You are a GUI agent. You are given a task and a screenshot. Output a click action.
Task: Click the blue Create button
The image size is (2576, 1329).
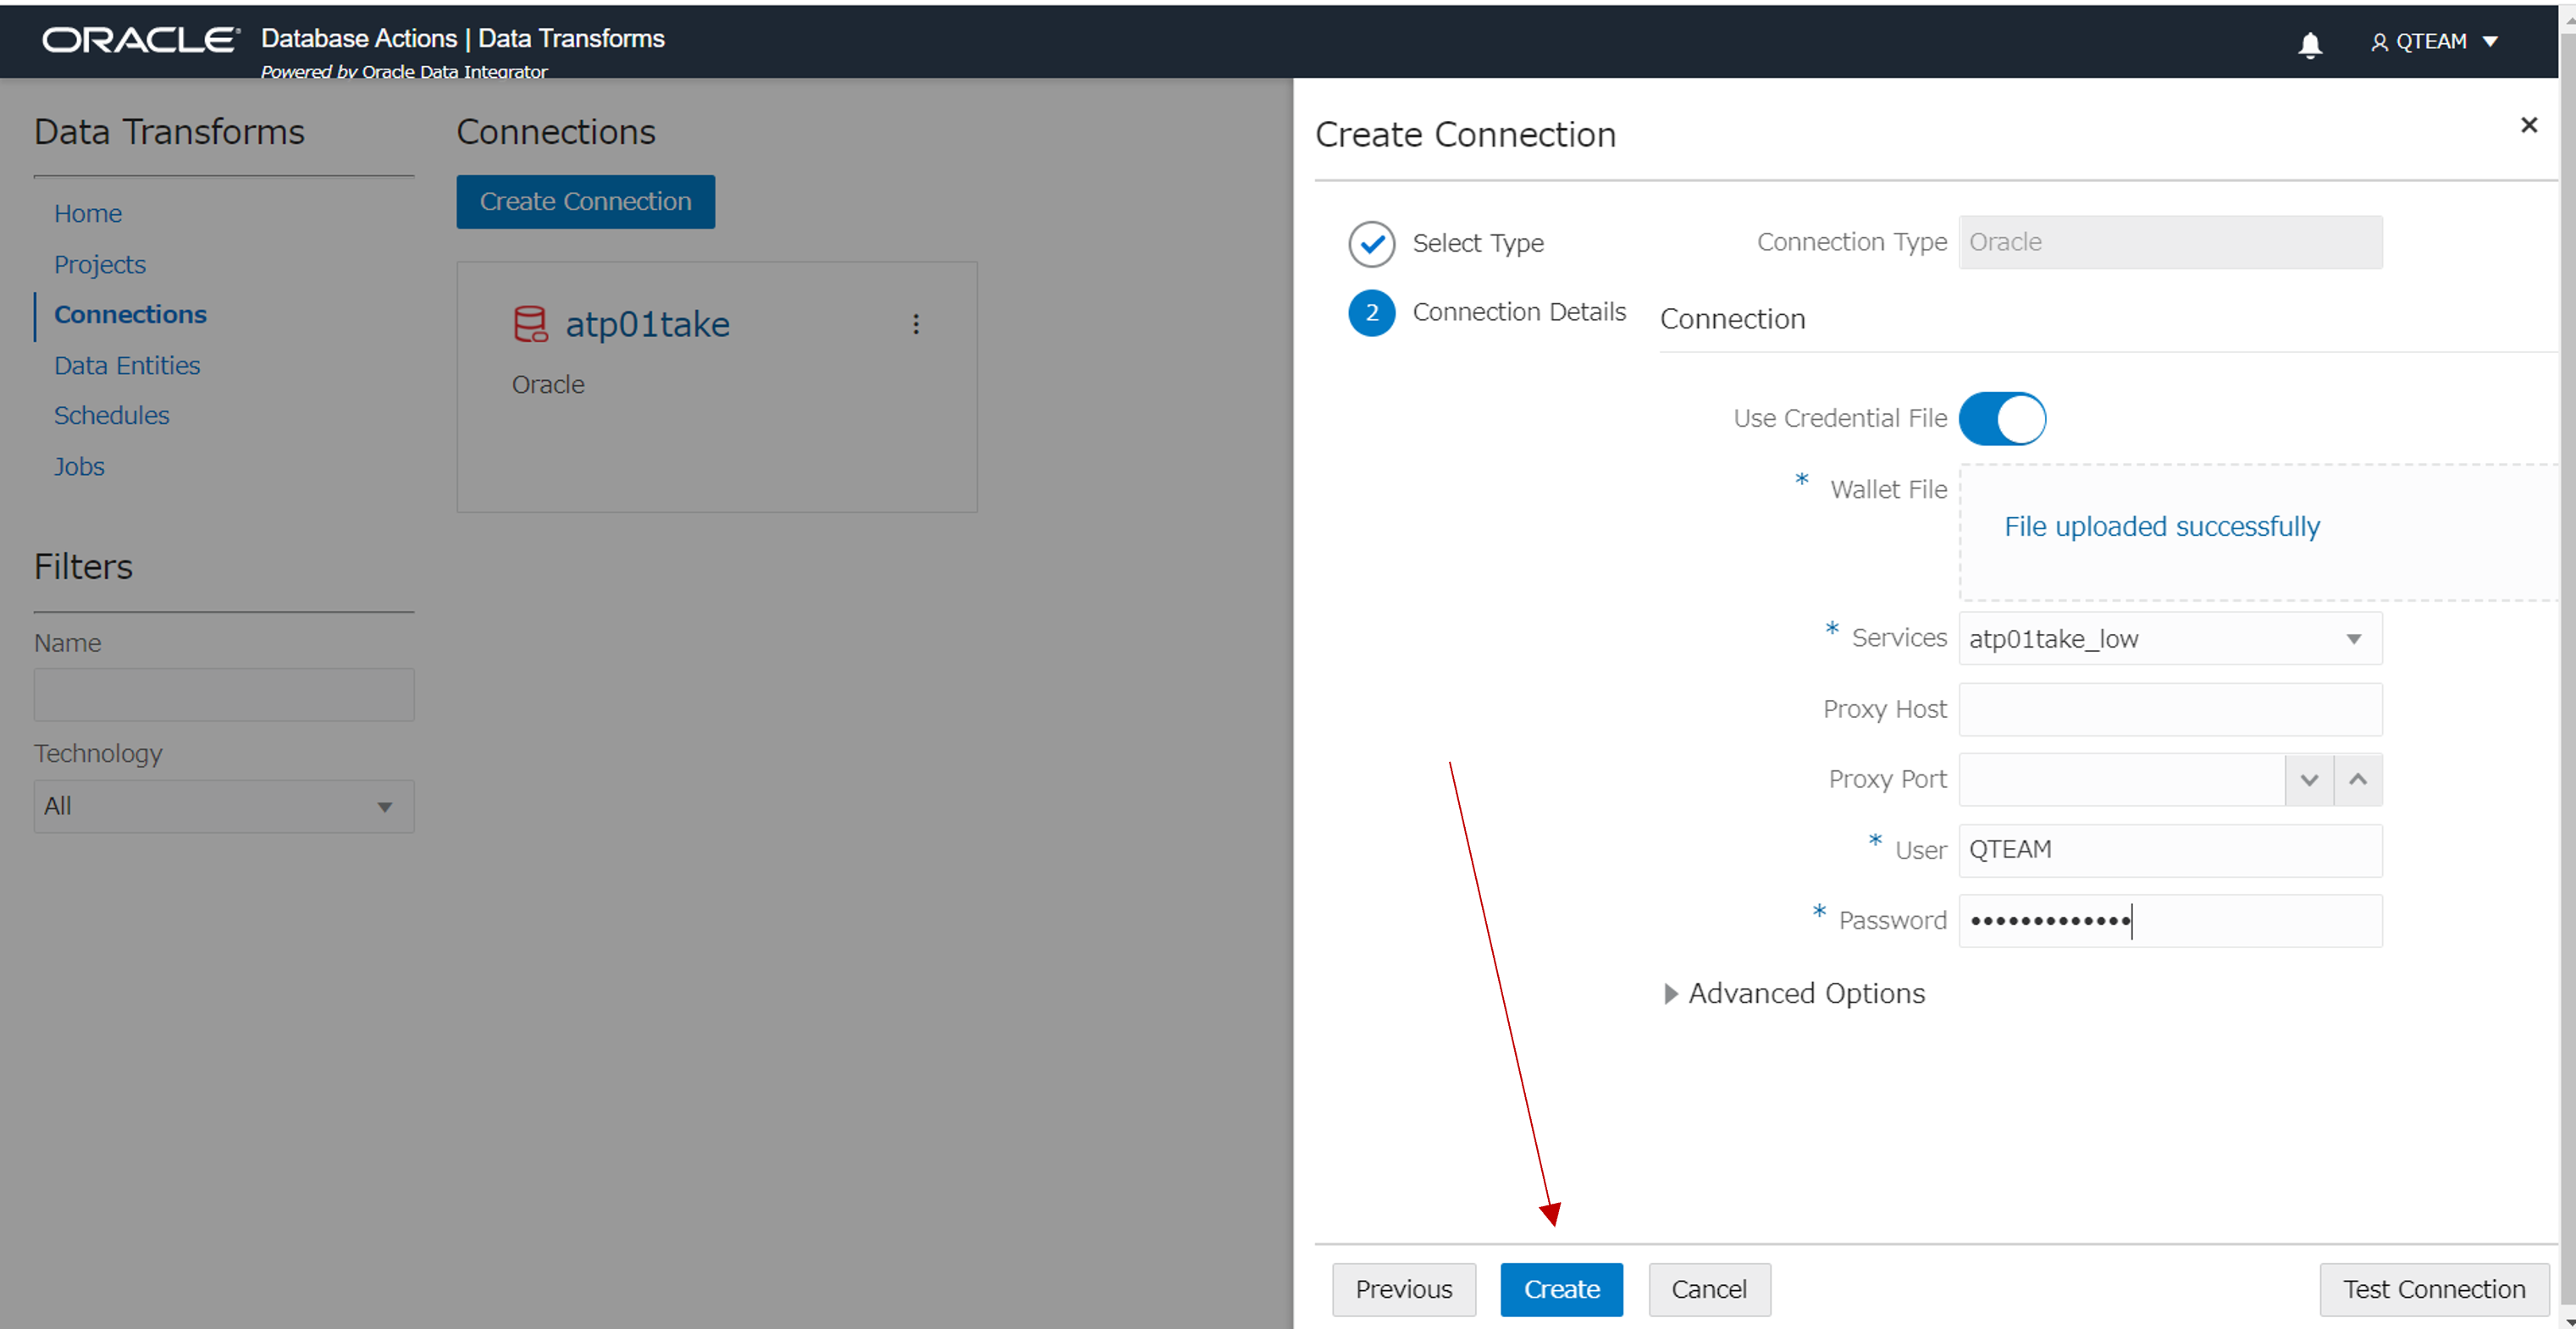1560,1288
